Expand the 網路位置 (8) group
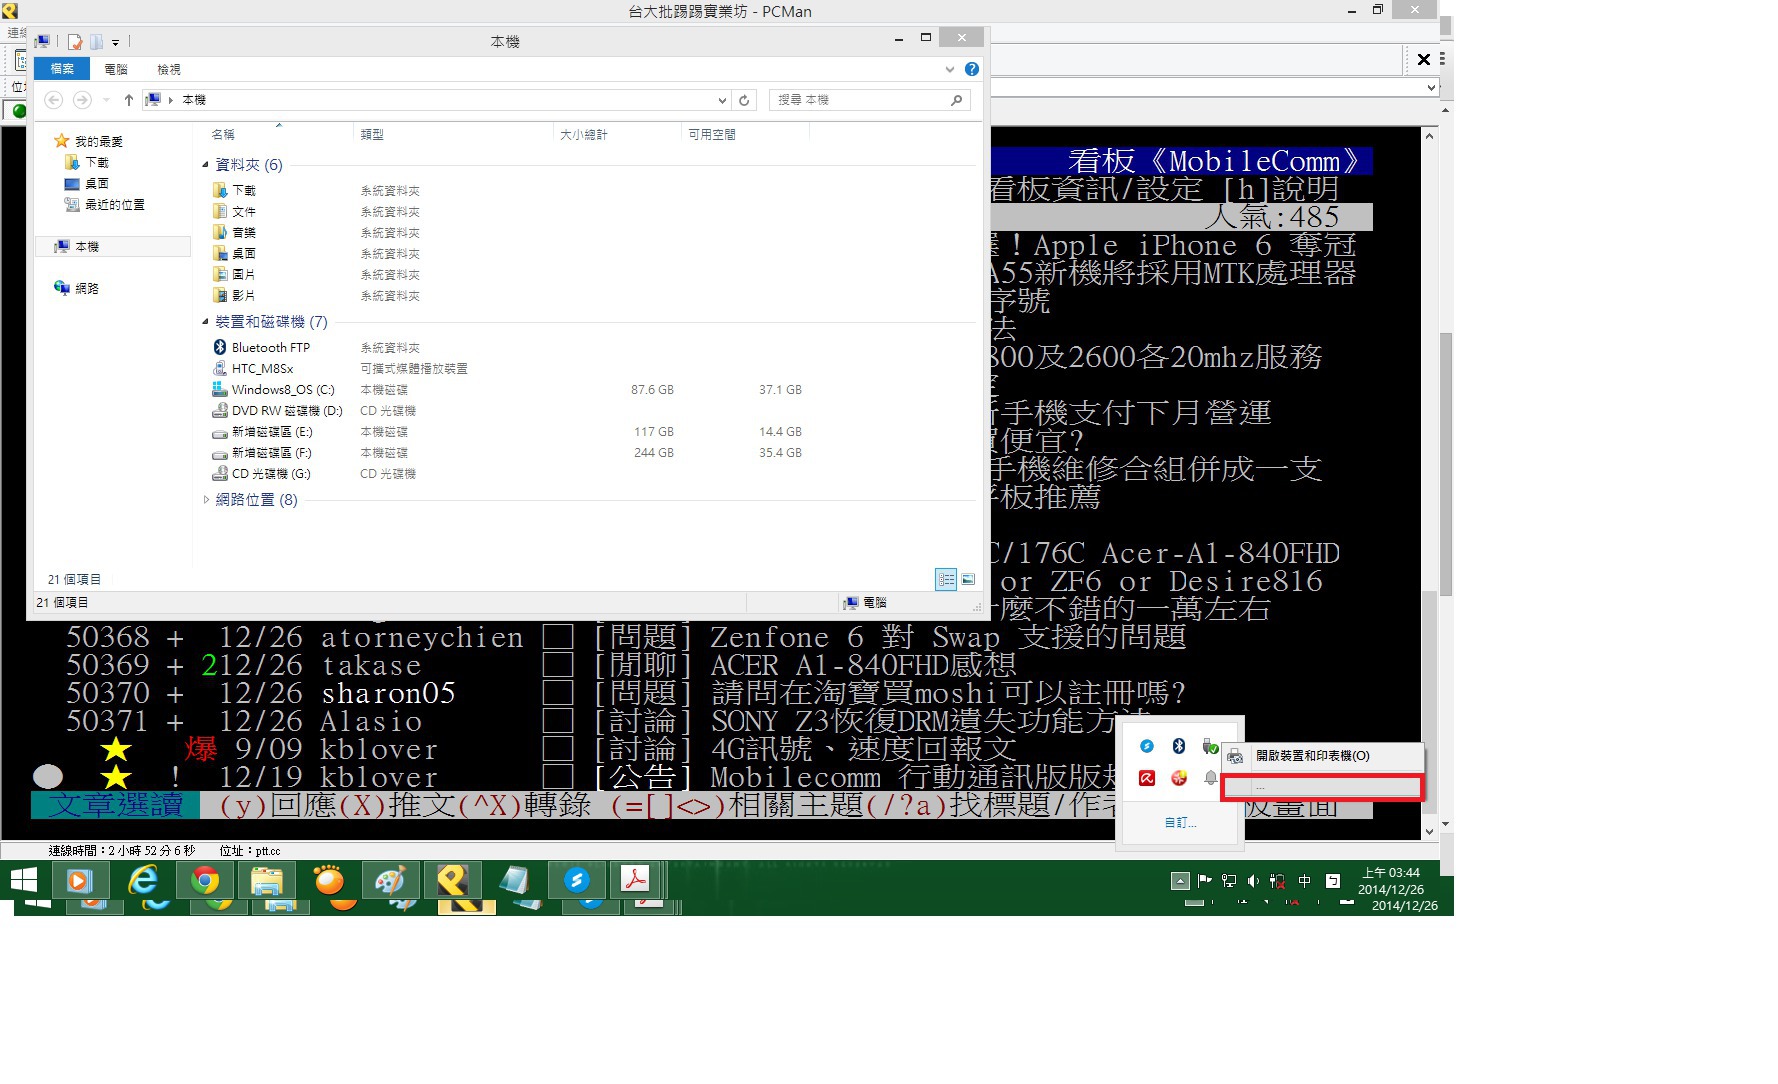1778x1084 pixels. click(x=206, y=500)
